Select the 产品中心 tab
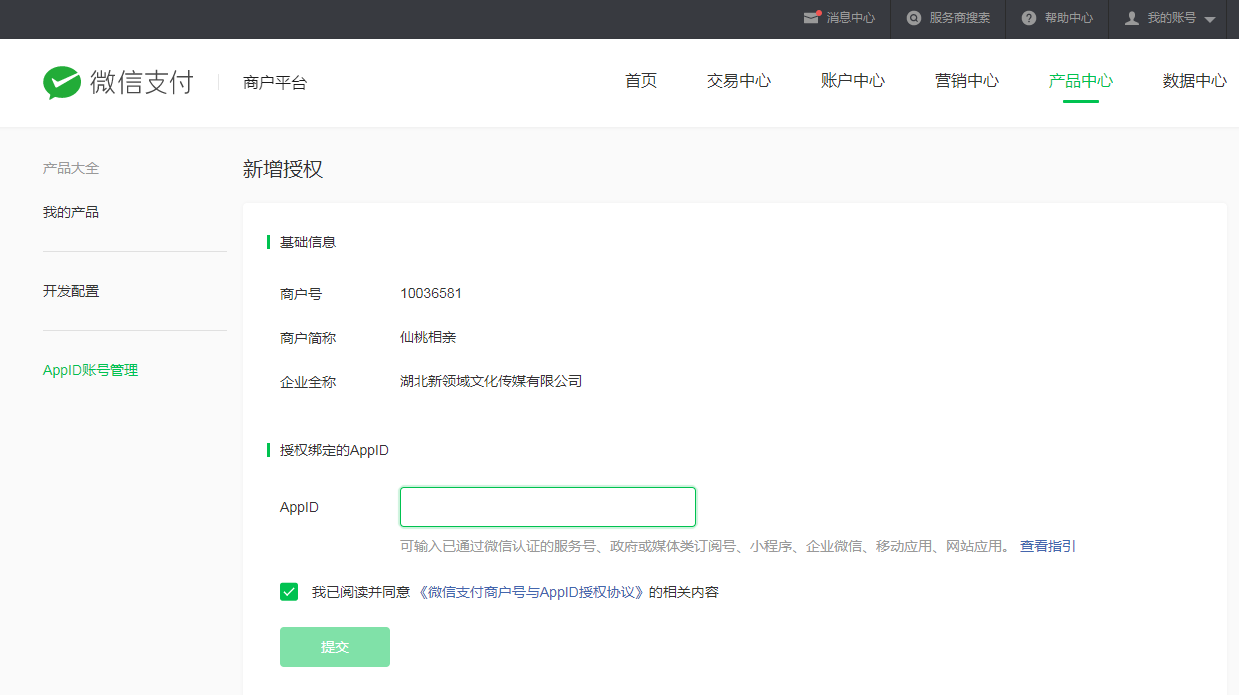Image resolution: width=1239 pixels, height=695 pixels. click(x=1081, y=81)
